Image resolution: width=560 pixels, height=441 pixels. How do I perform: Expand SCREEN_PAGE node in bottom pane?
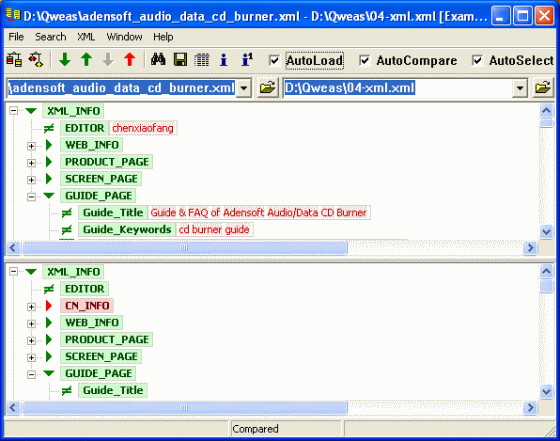[31, 357]
